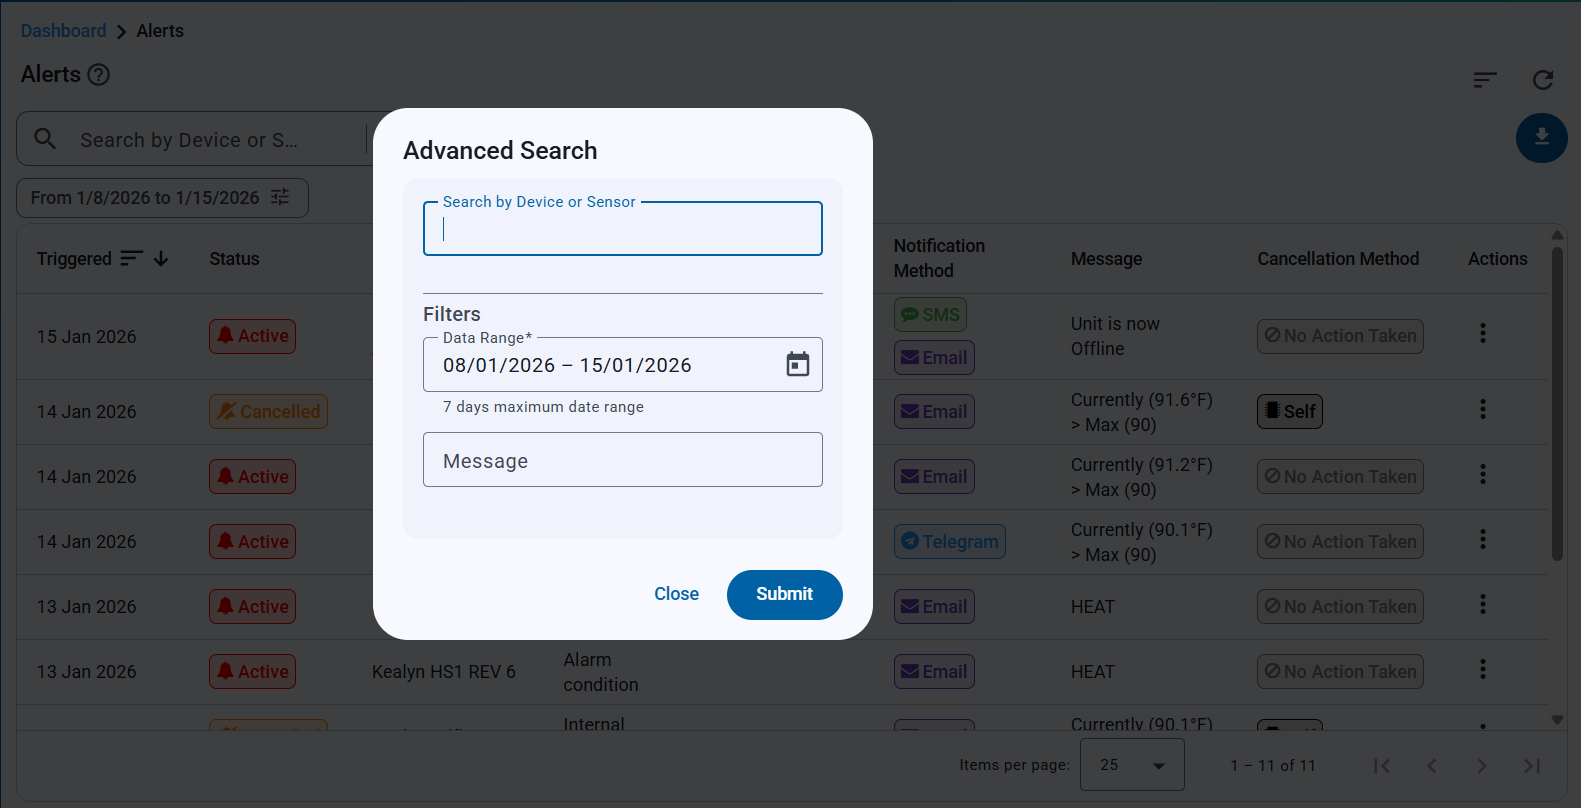The height and width of the screenshot is (808, 1581).
Task: Click the search magnifier icon
Action: [45, 139]
